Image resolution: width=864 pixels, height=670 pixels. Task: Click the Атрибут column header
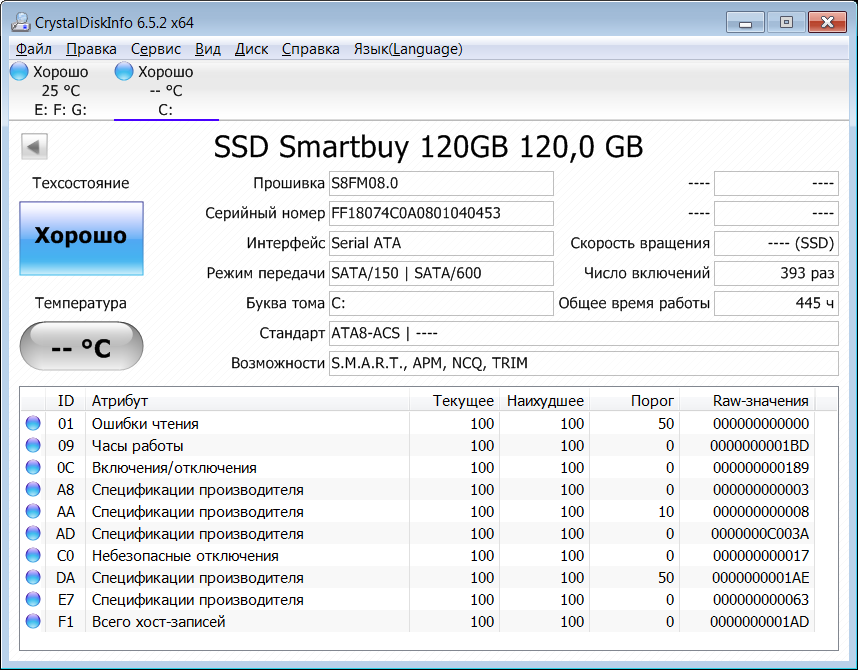coord(246,401)
